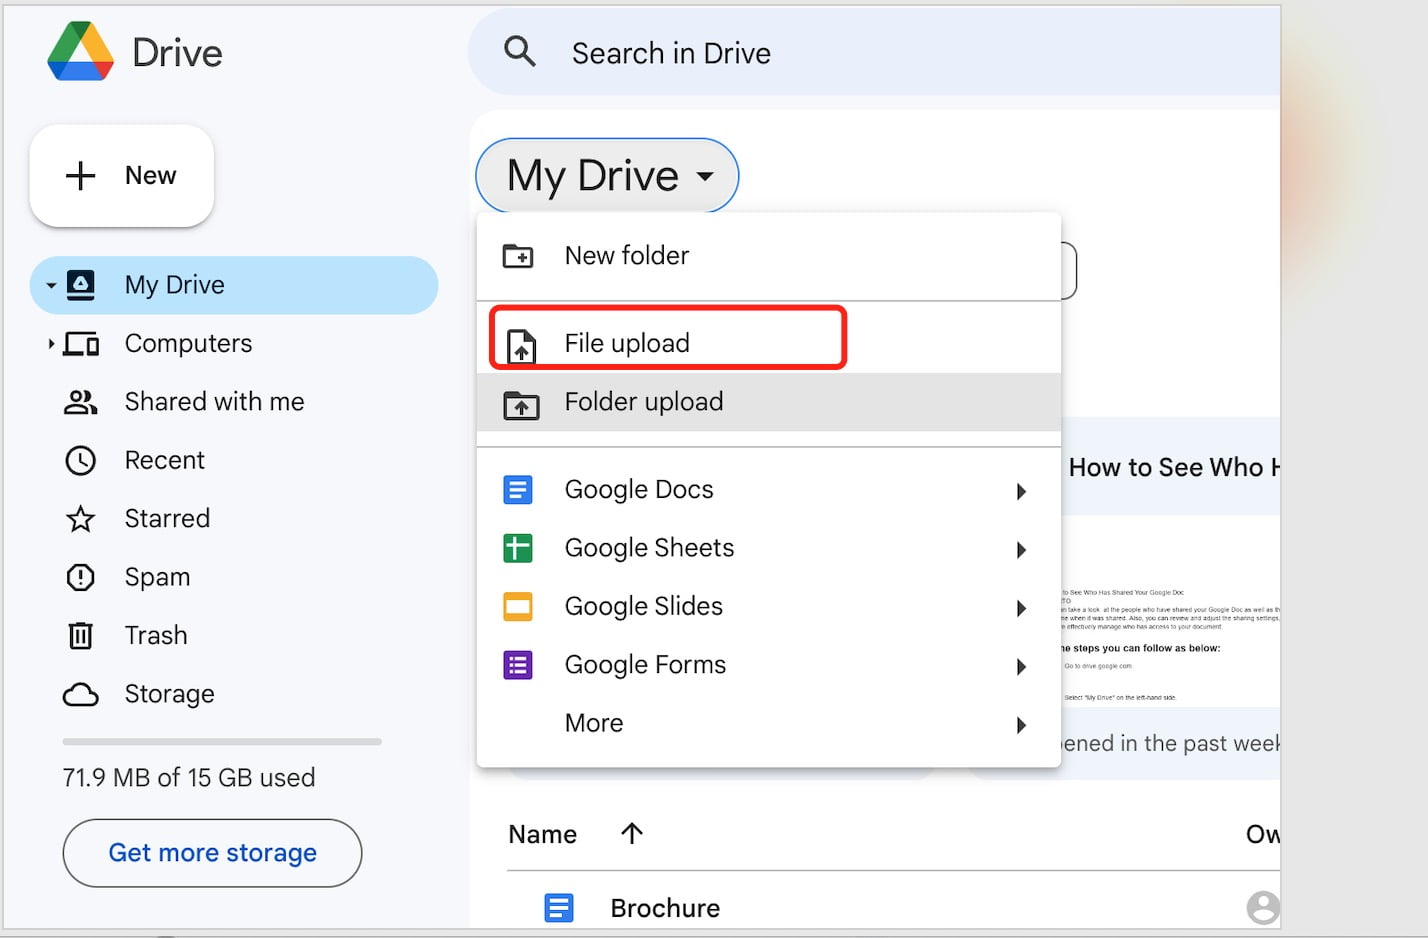This screenshot has width=1428, height=938.
Task: Click the Google Slides yellow icon
Action: click(x=518, y=607)
